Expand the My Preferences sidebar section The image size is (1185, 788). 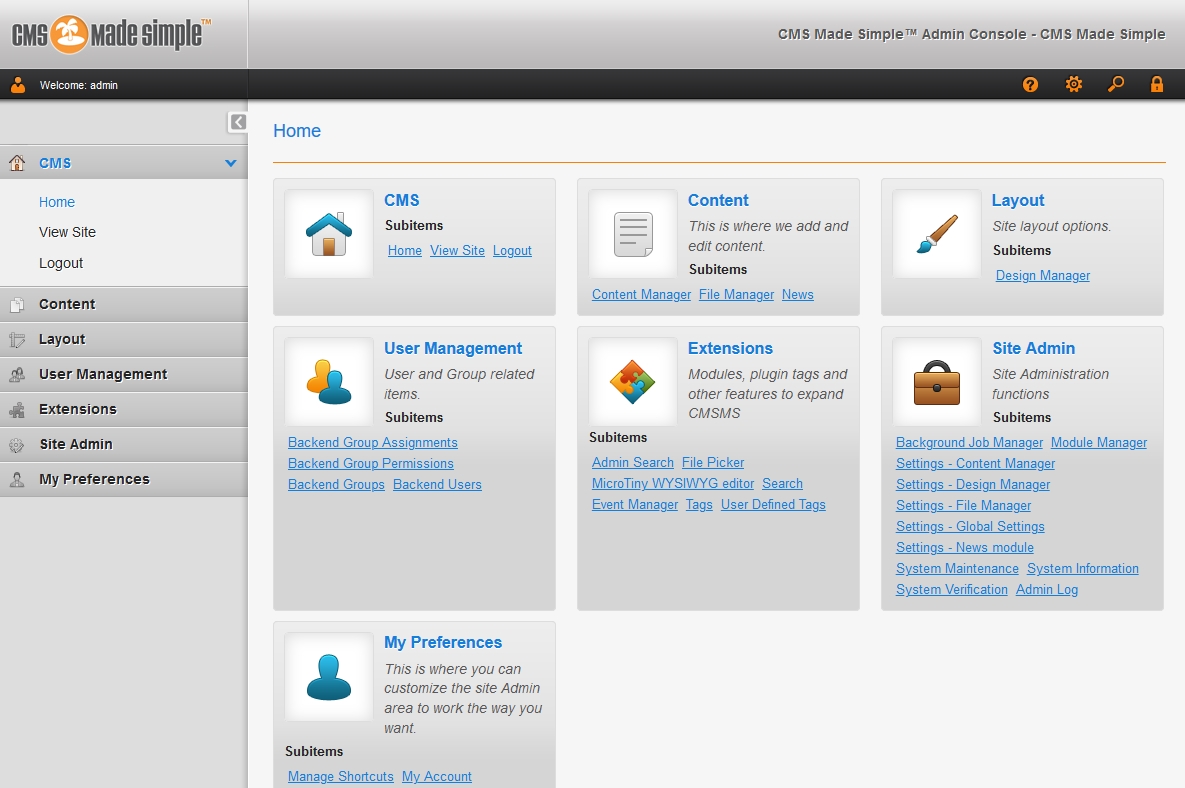click(124, 480)
